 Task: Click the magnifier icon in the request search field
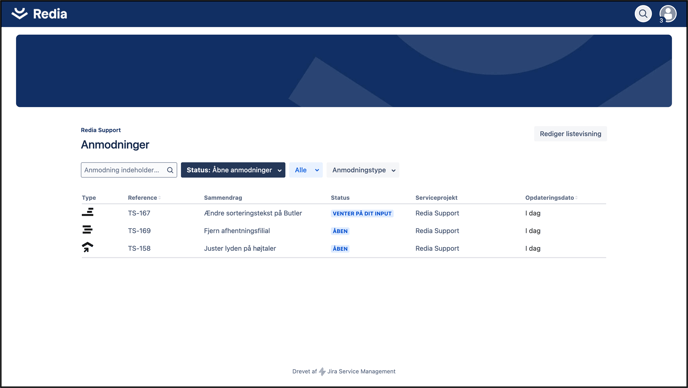click(x=170, y=170)
